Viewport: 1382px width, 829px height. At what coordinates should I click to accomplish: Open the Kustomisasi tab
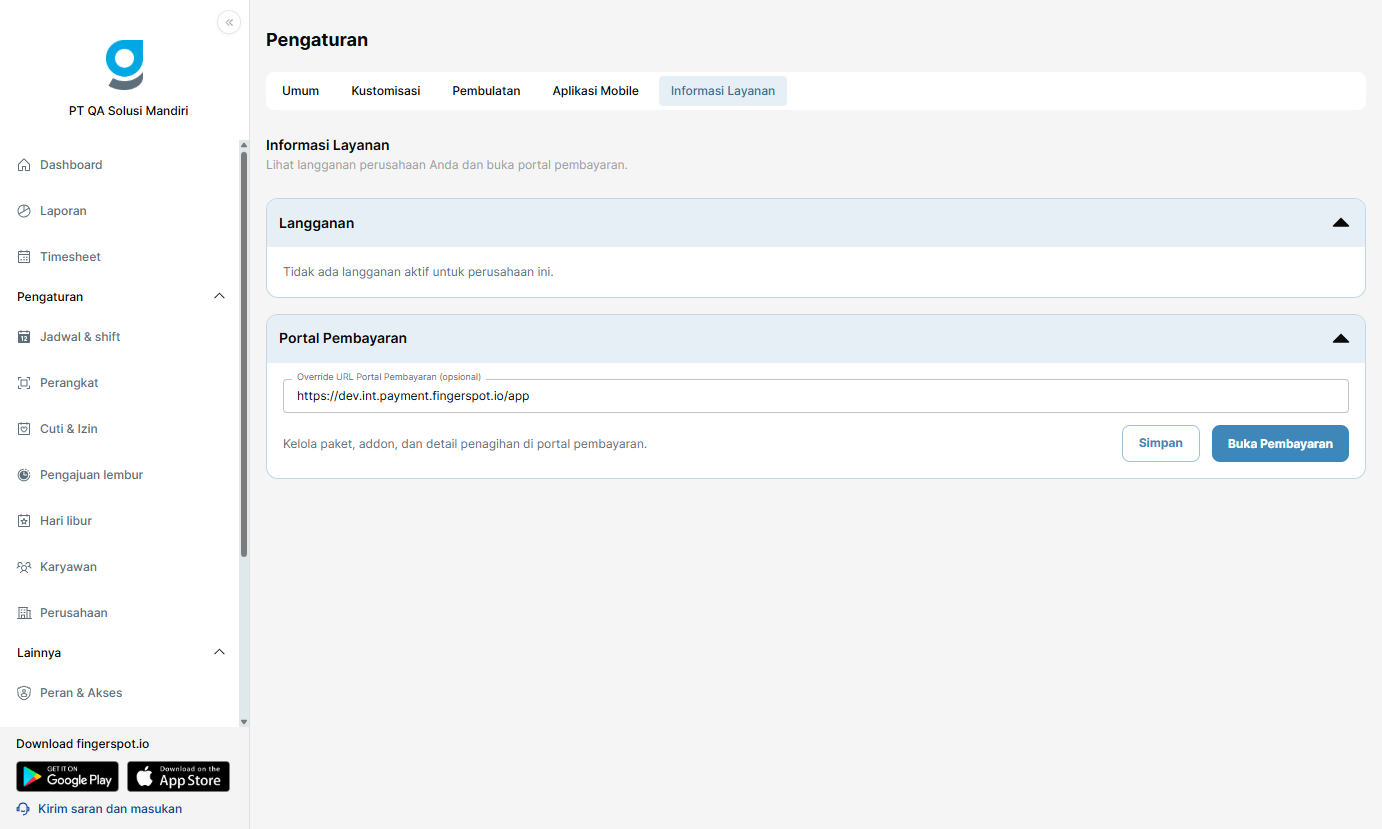(x=386, y=91)
